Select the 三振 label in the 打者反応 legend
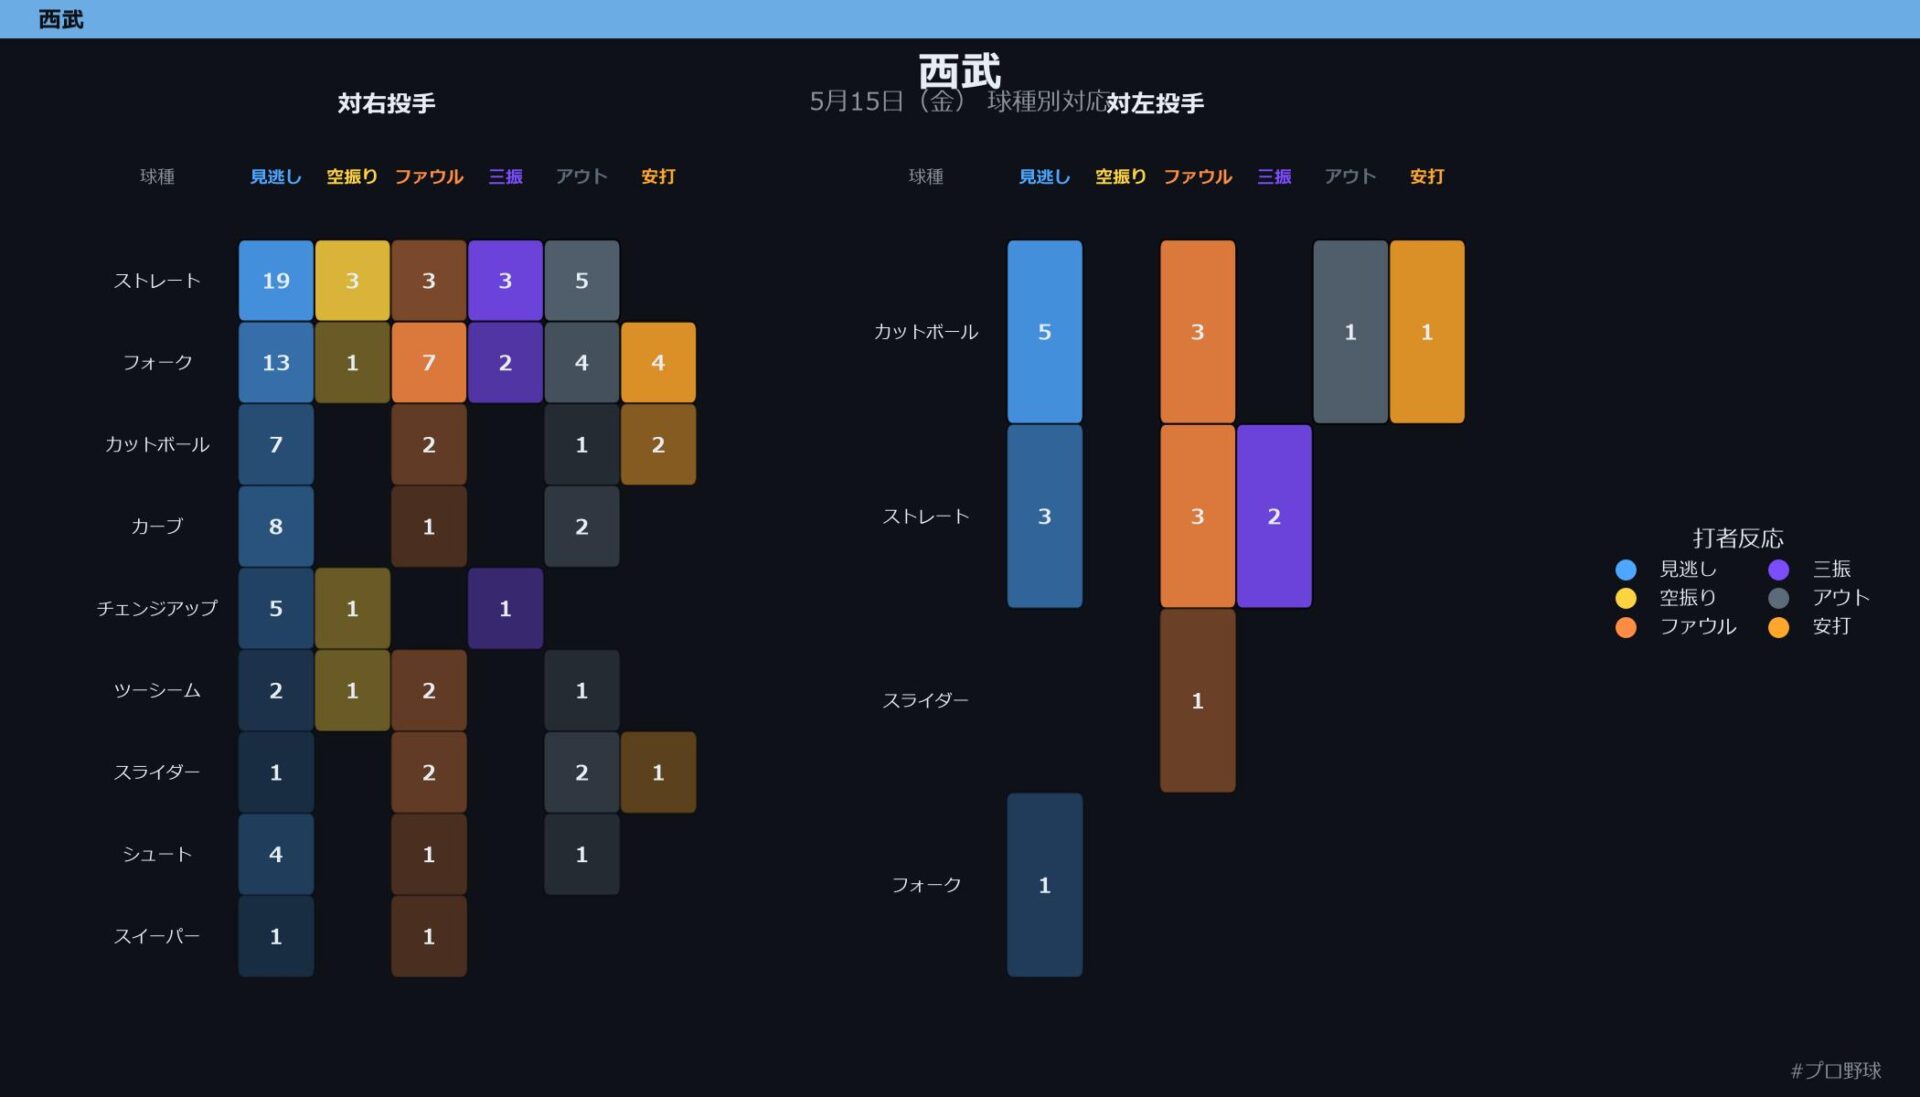 pyautogui.click(x=1832, y=569)
